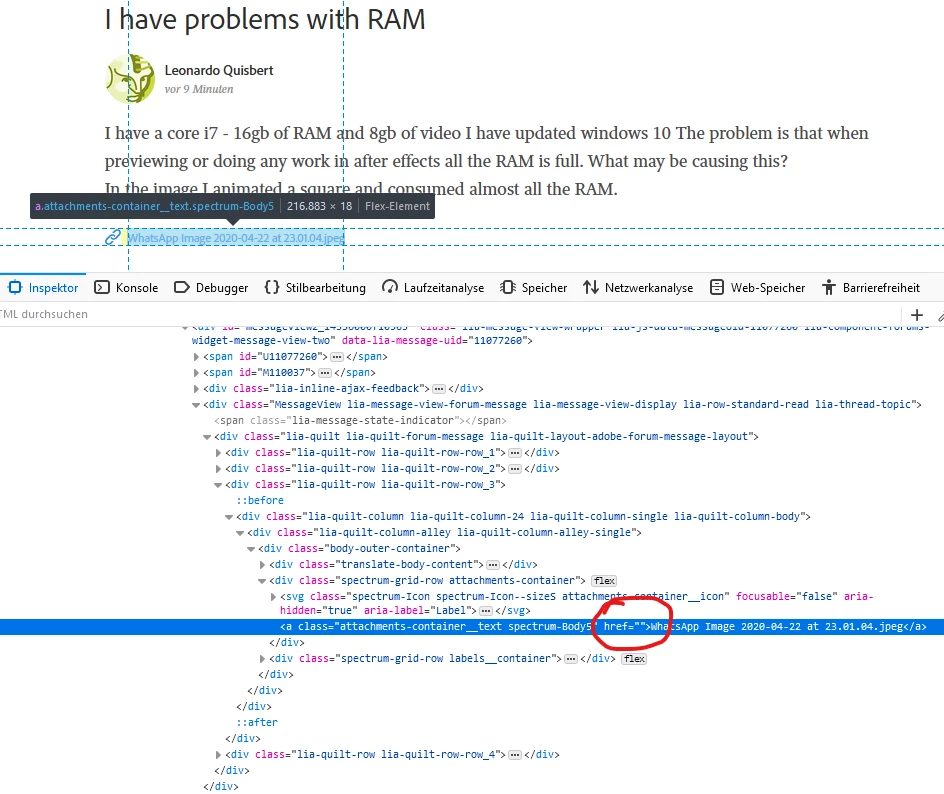
Task: Select the ::before pseudo-element row
Action: (x=259, y=501)
